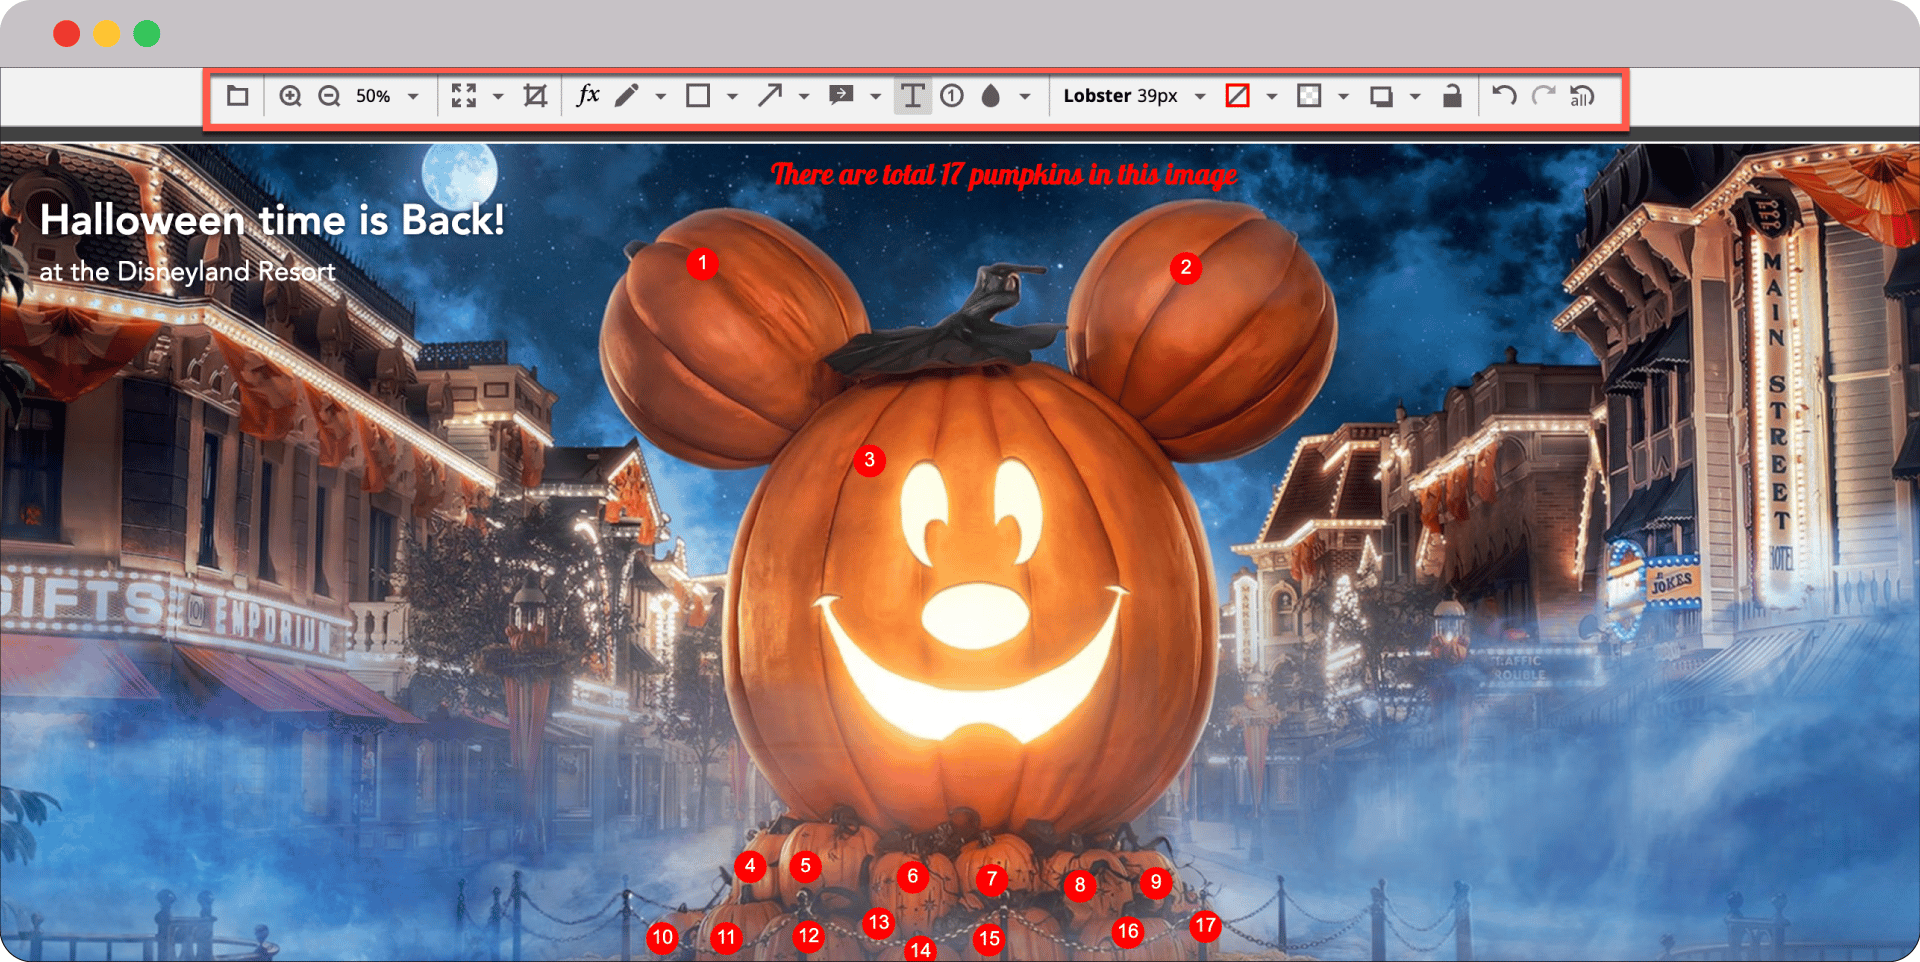
Task: Zoom out with the magnifier minus icon
Action: [x=329, y=96]
